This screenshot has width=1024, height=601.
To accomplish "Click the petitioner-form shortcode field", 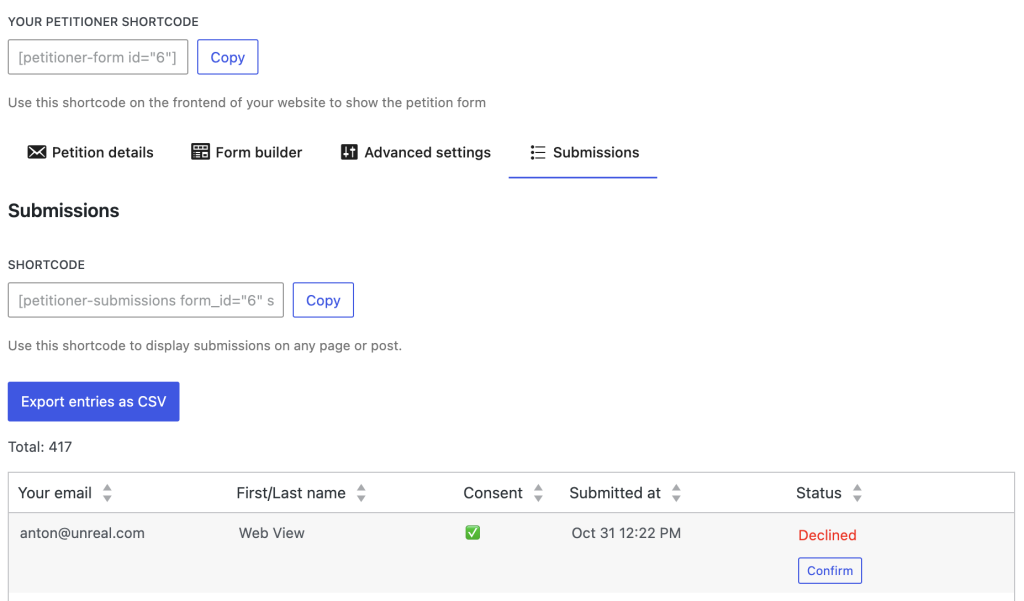I will tap(98, 57).
